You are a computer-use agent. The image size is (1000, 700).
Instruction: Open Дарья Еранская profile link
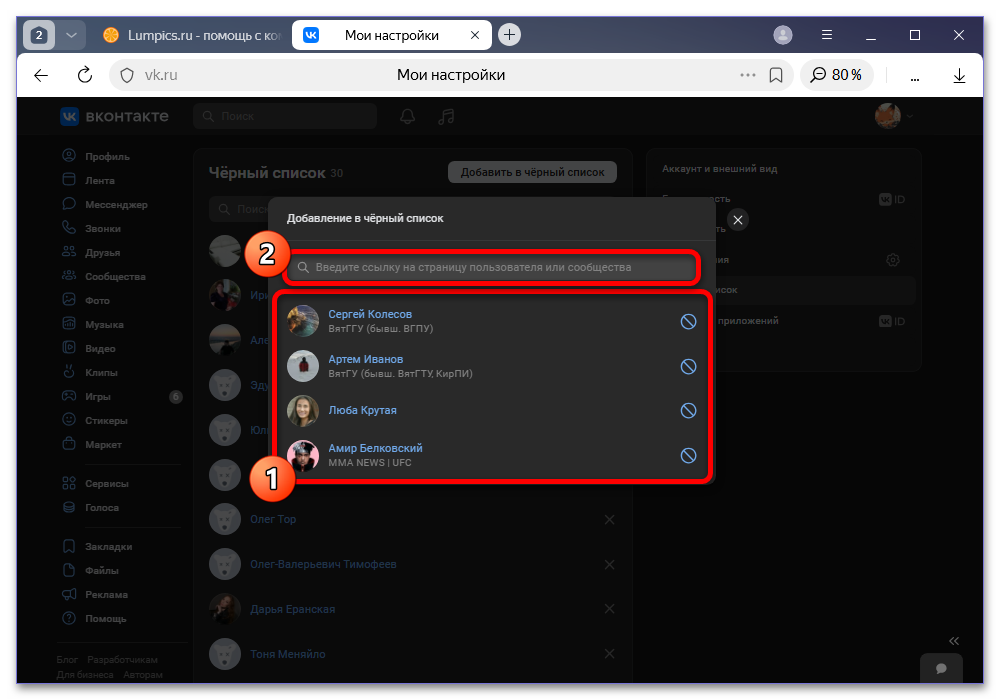293,609
